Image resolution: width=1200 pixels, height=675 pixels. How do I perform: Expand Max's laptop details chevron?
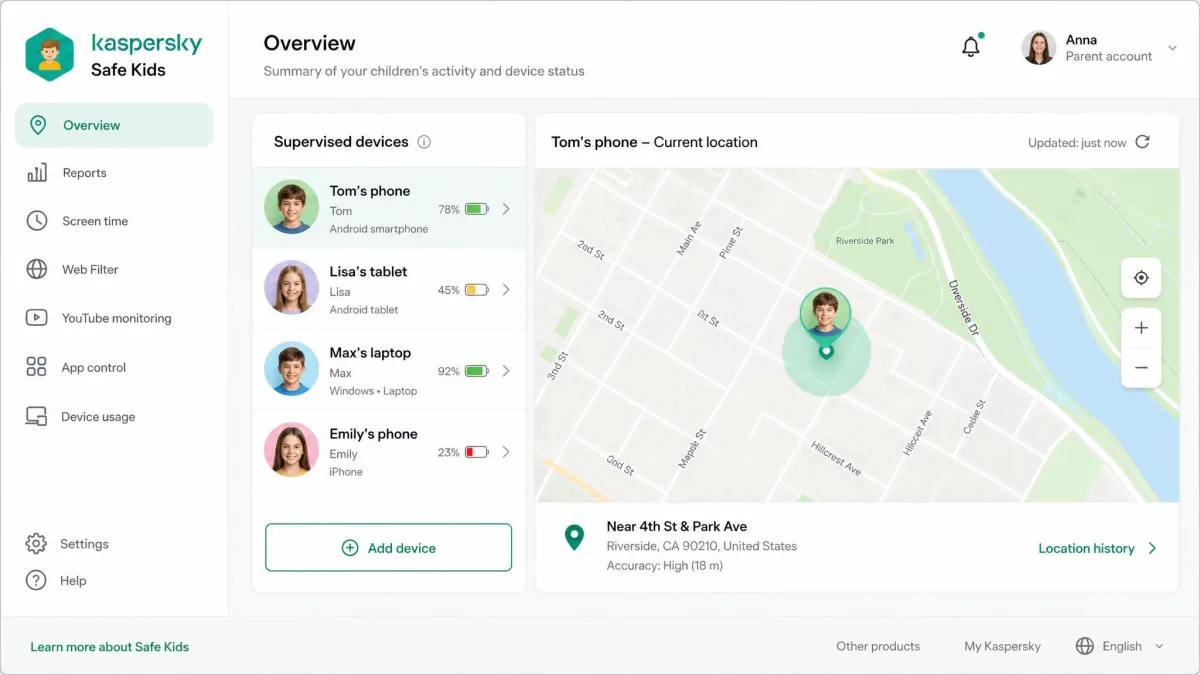pos(506,371)
